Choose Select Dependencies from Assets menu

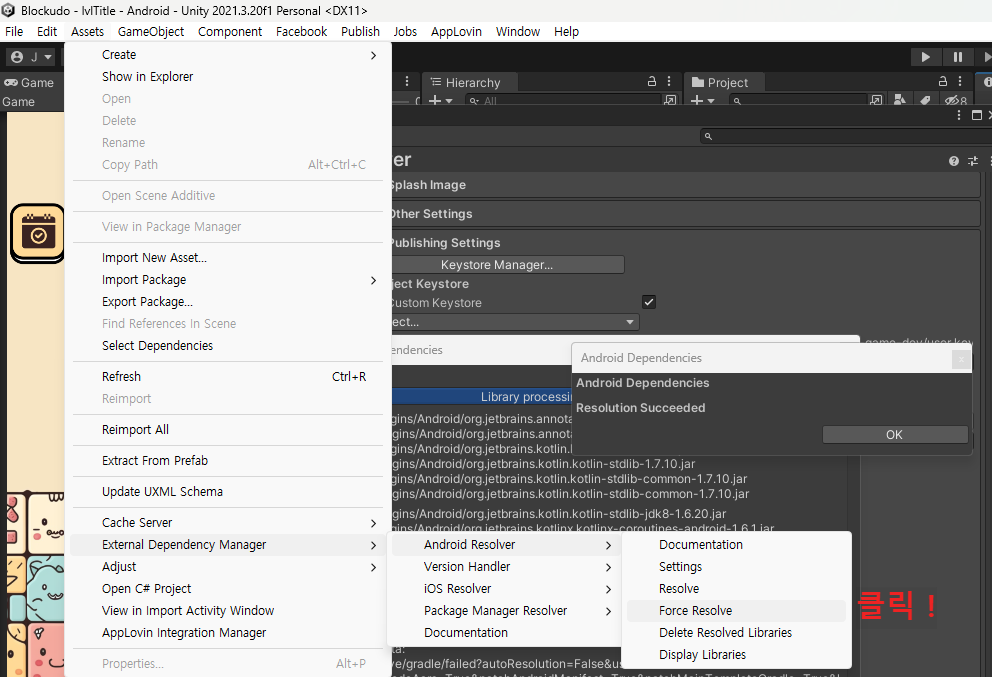(x=228, y=345)
